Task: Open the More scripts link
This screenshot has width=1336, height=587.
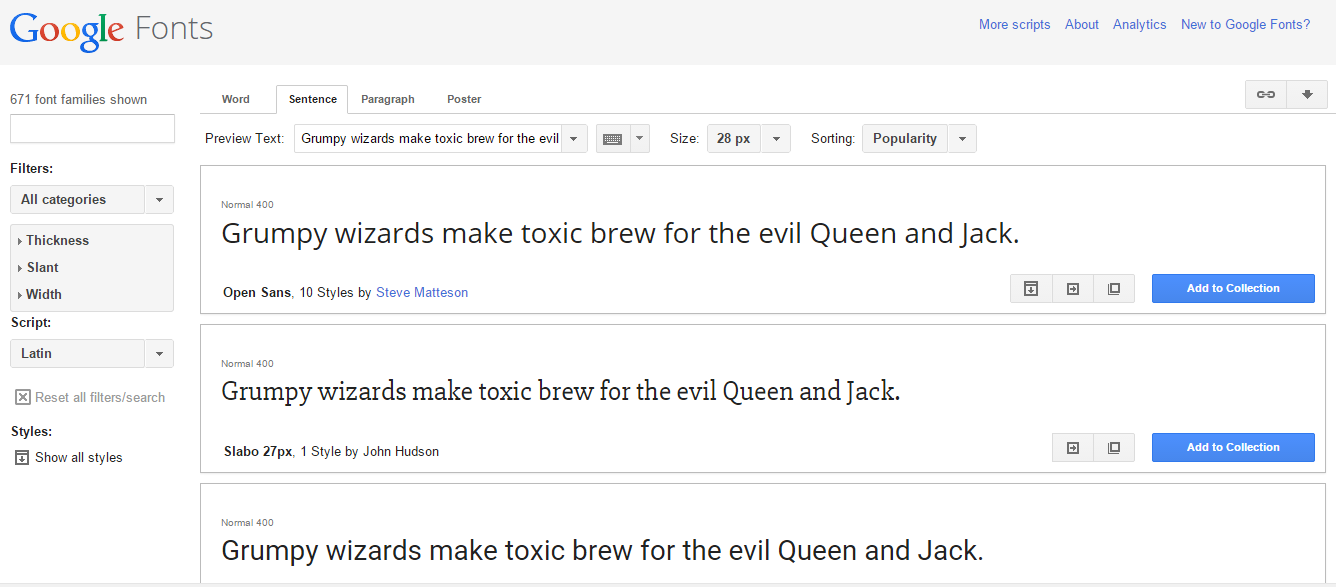Action: (x=1014, y=24)
